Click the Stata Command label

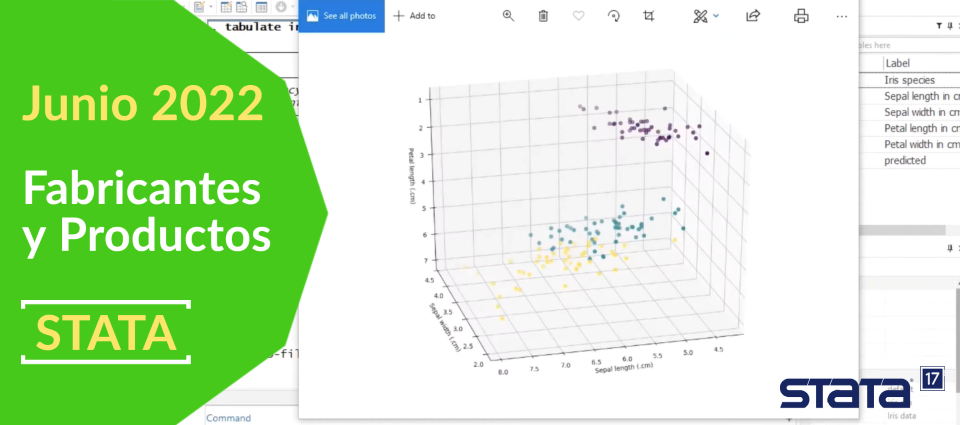coord(228,418)
